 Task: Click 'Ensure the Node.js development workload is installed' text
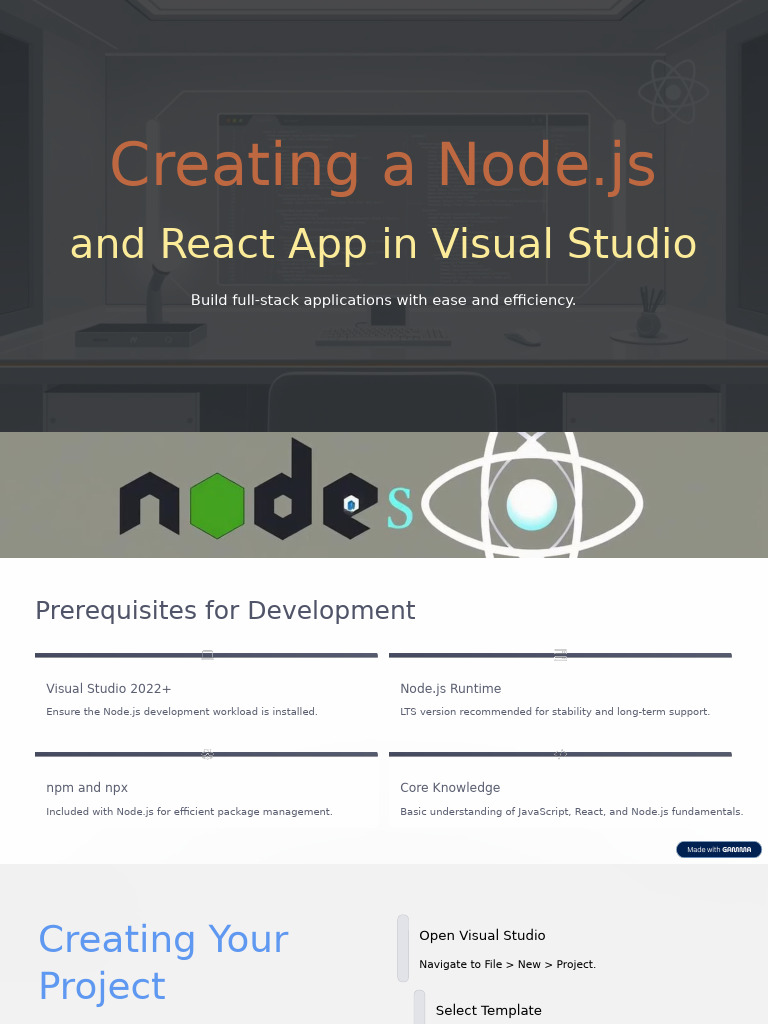tap(182, 711)
